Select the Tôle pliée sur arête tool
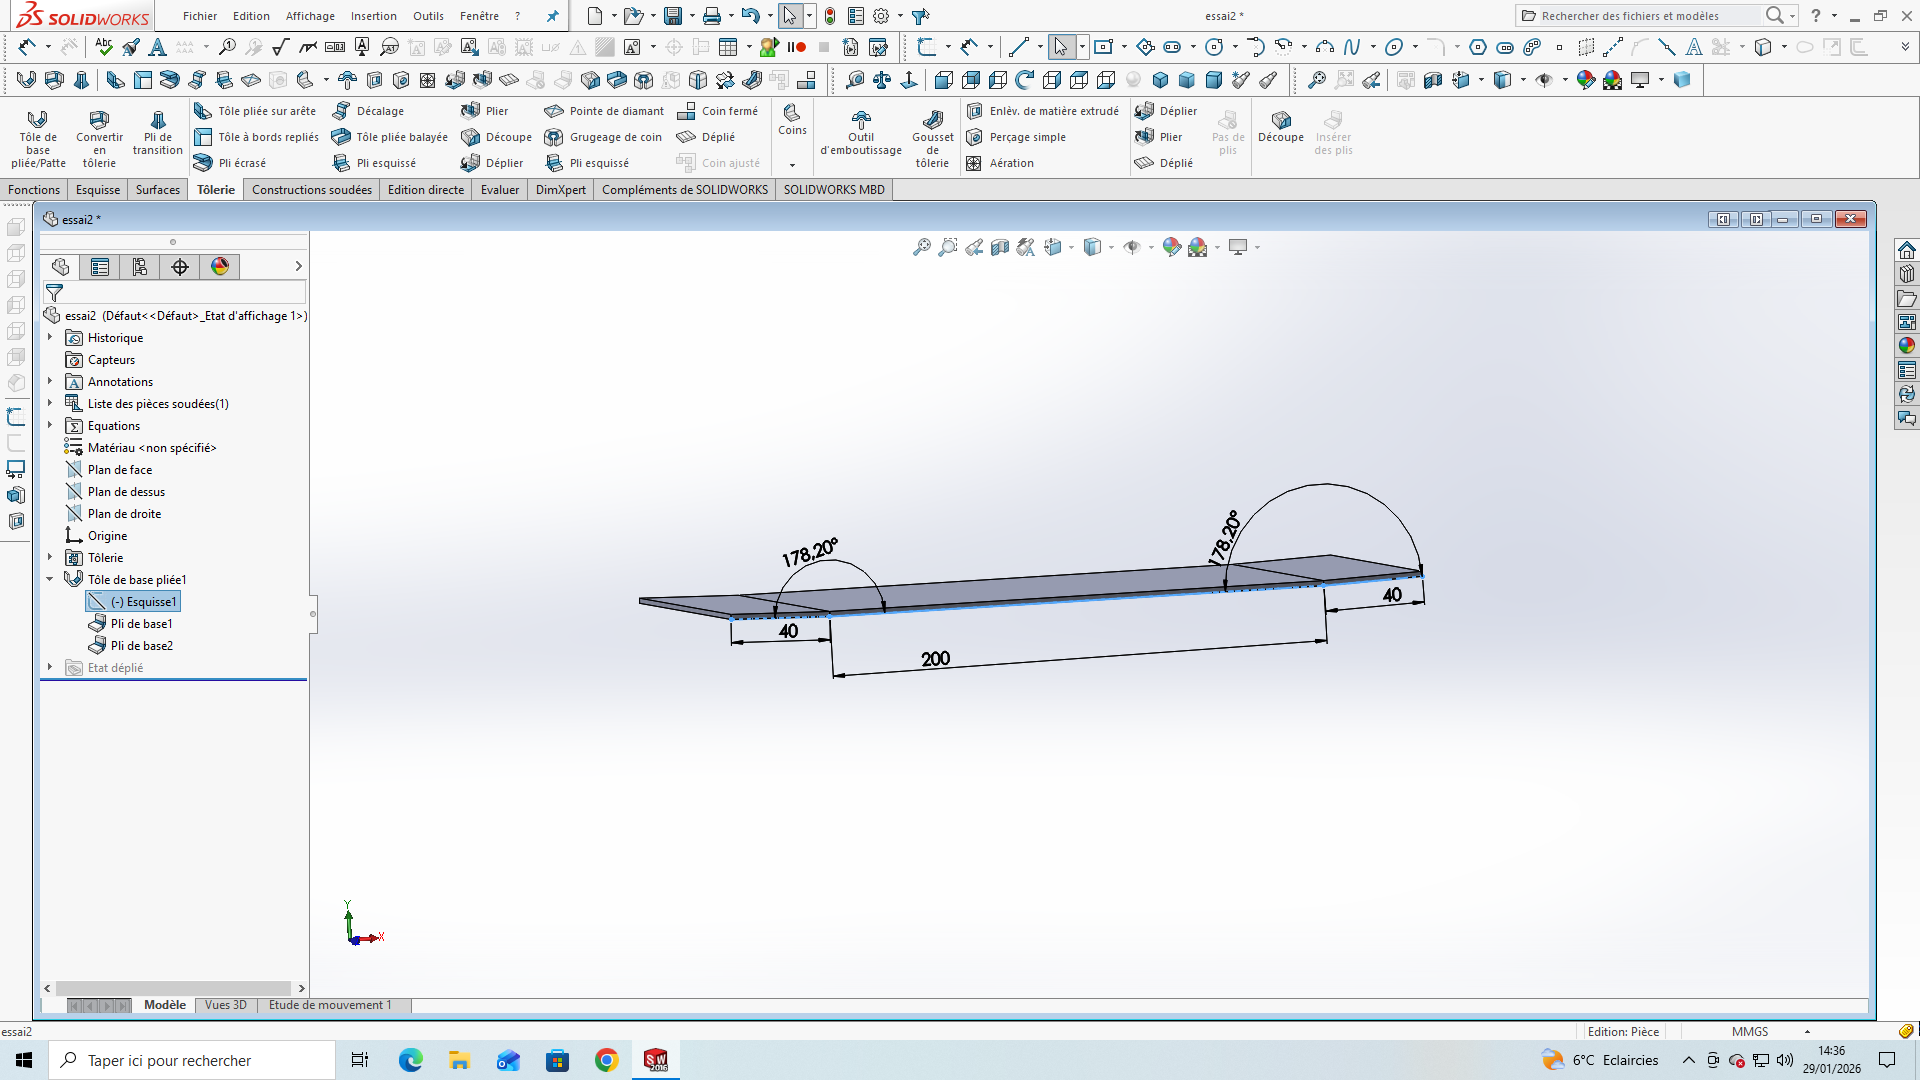Viewport: 1920px width, 1080px height. [257, 111]
